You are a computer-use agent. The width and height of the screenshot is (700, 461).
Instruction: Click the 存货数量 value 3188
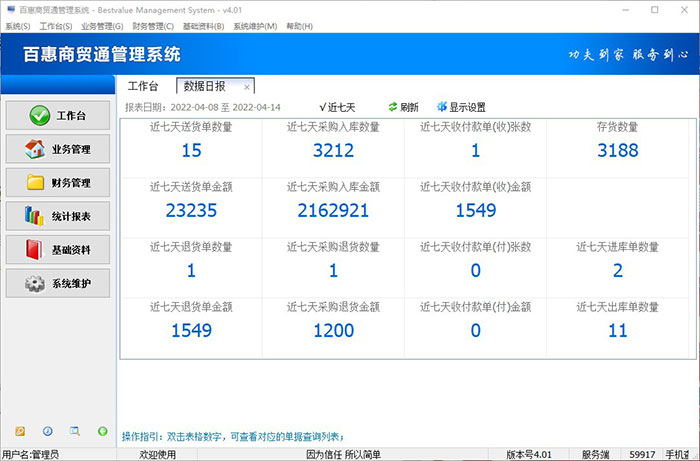[617, 151]
